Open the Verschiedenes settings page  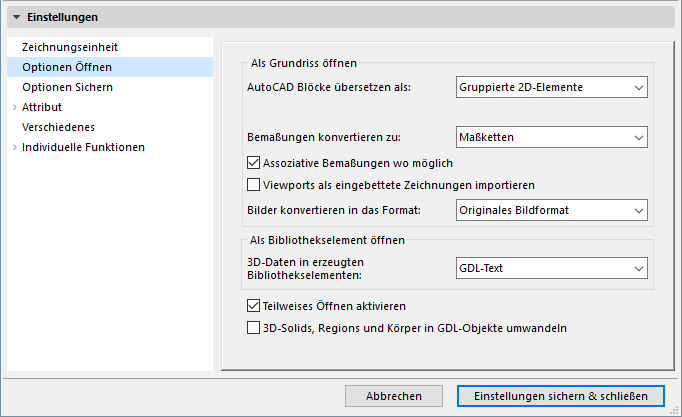(x=57, y=127)
